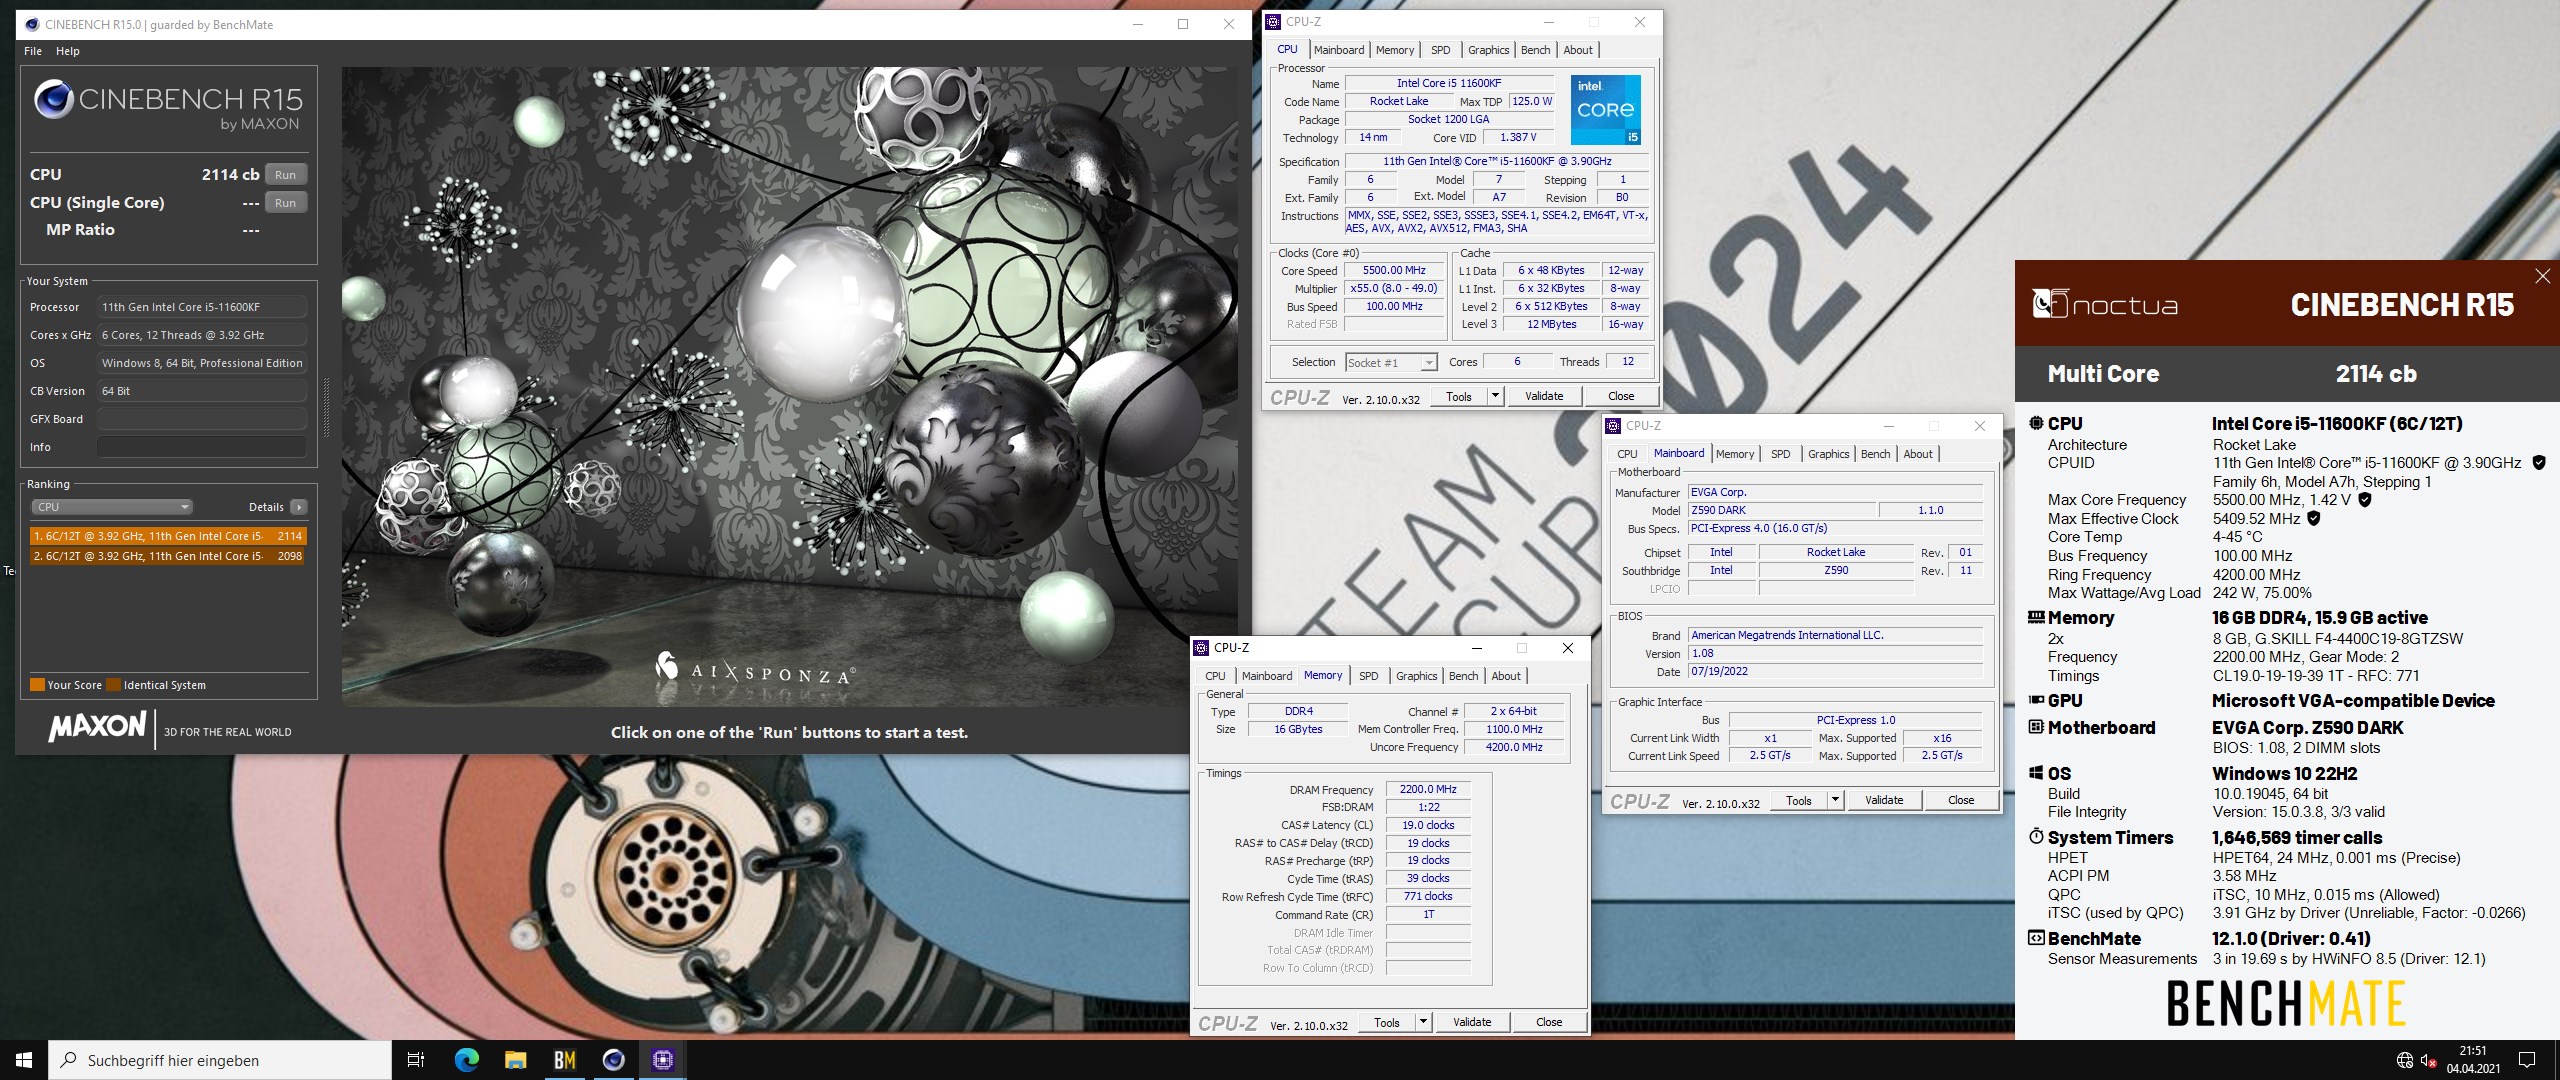The width and height of the screenshot is (2560, 1080).
Task: Click the Max Effective Clock shield icon
Action: pyautogui.click(x=2314, y=519)
